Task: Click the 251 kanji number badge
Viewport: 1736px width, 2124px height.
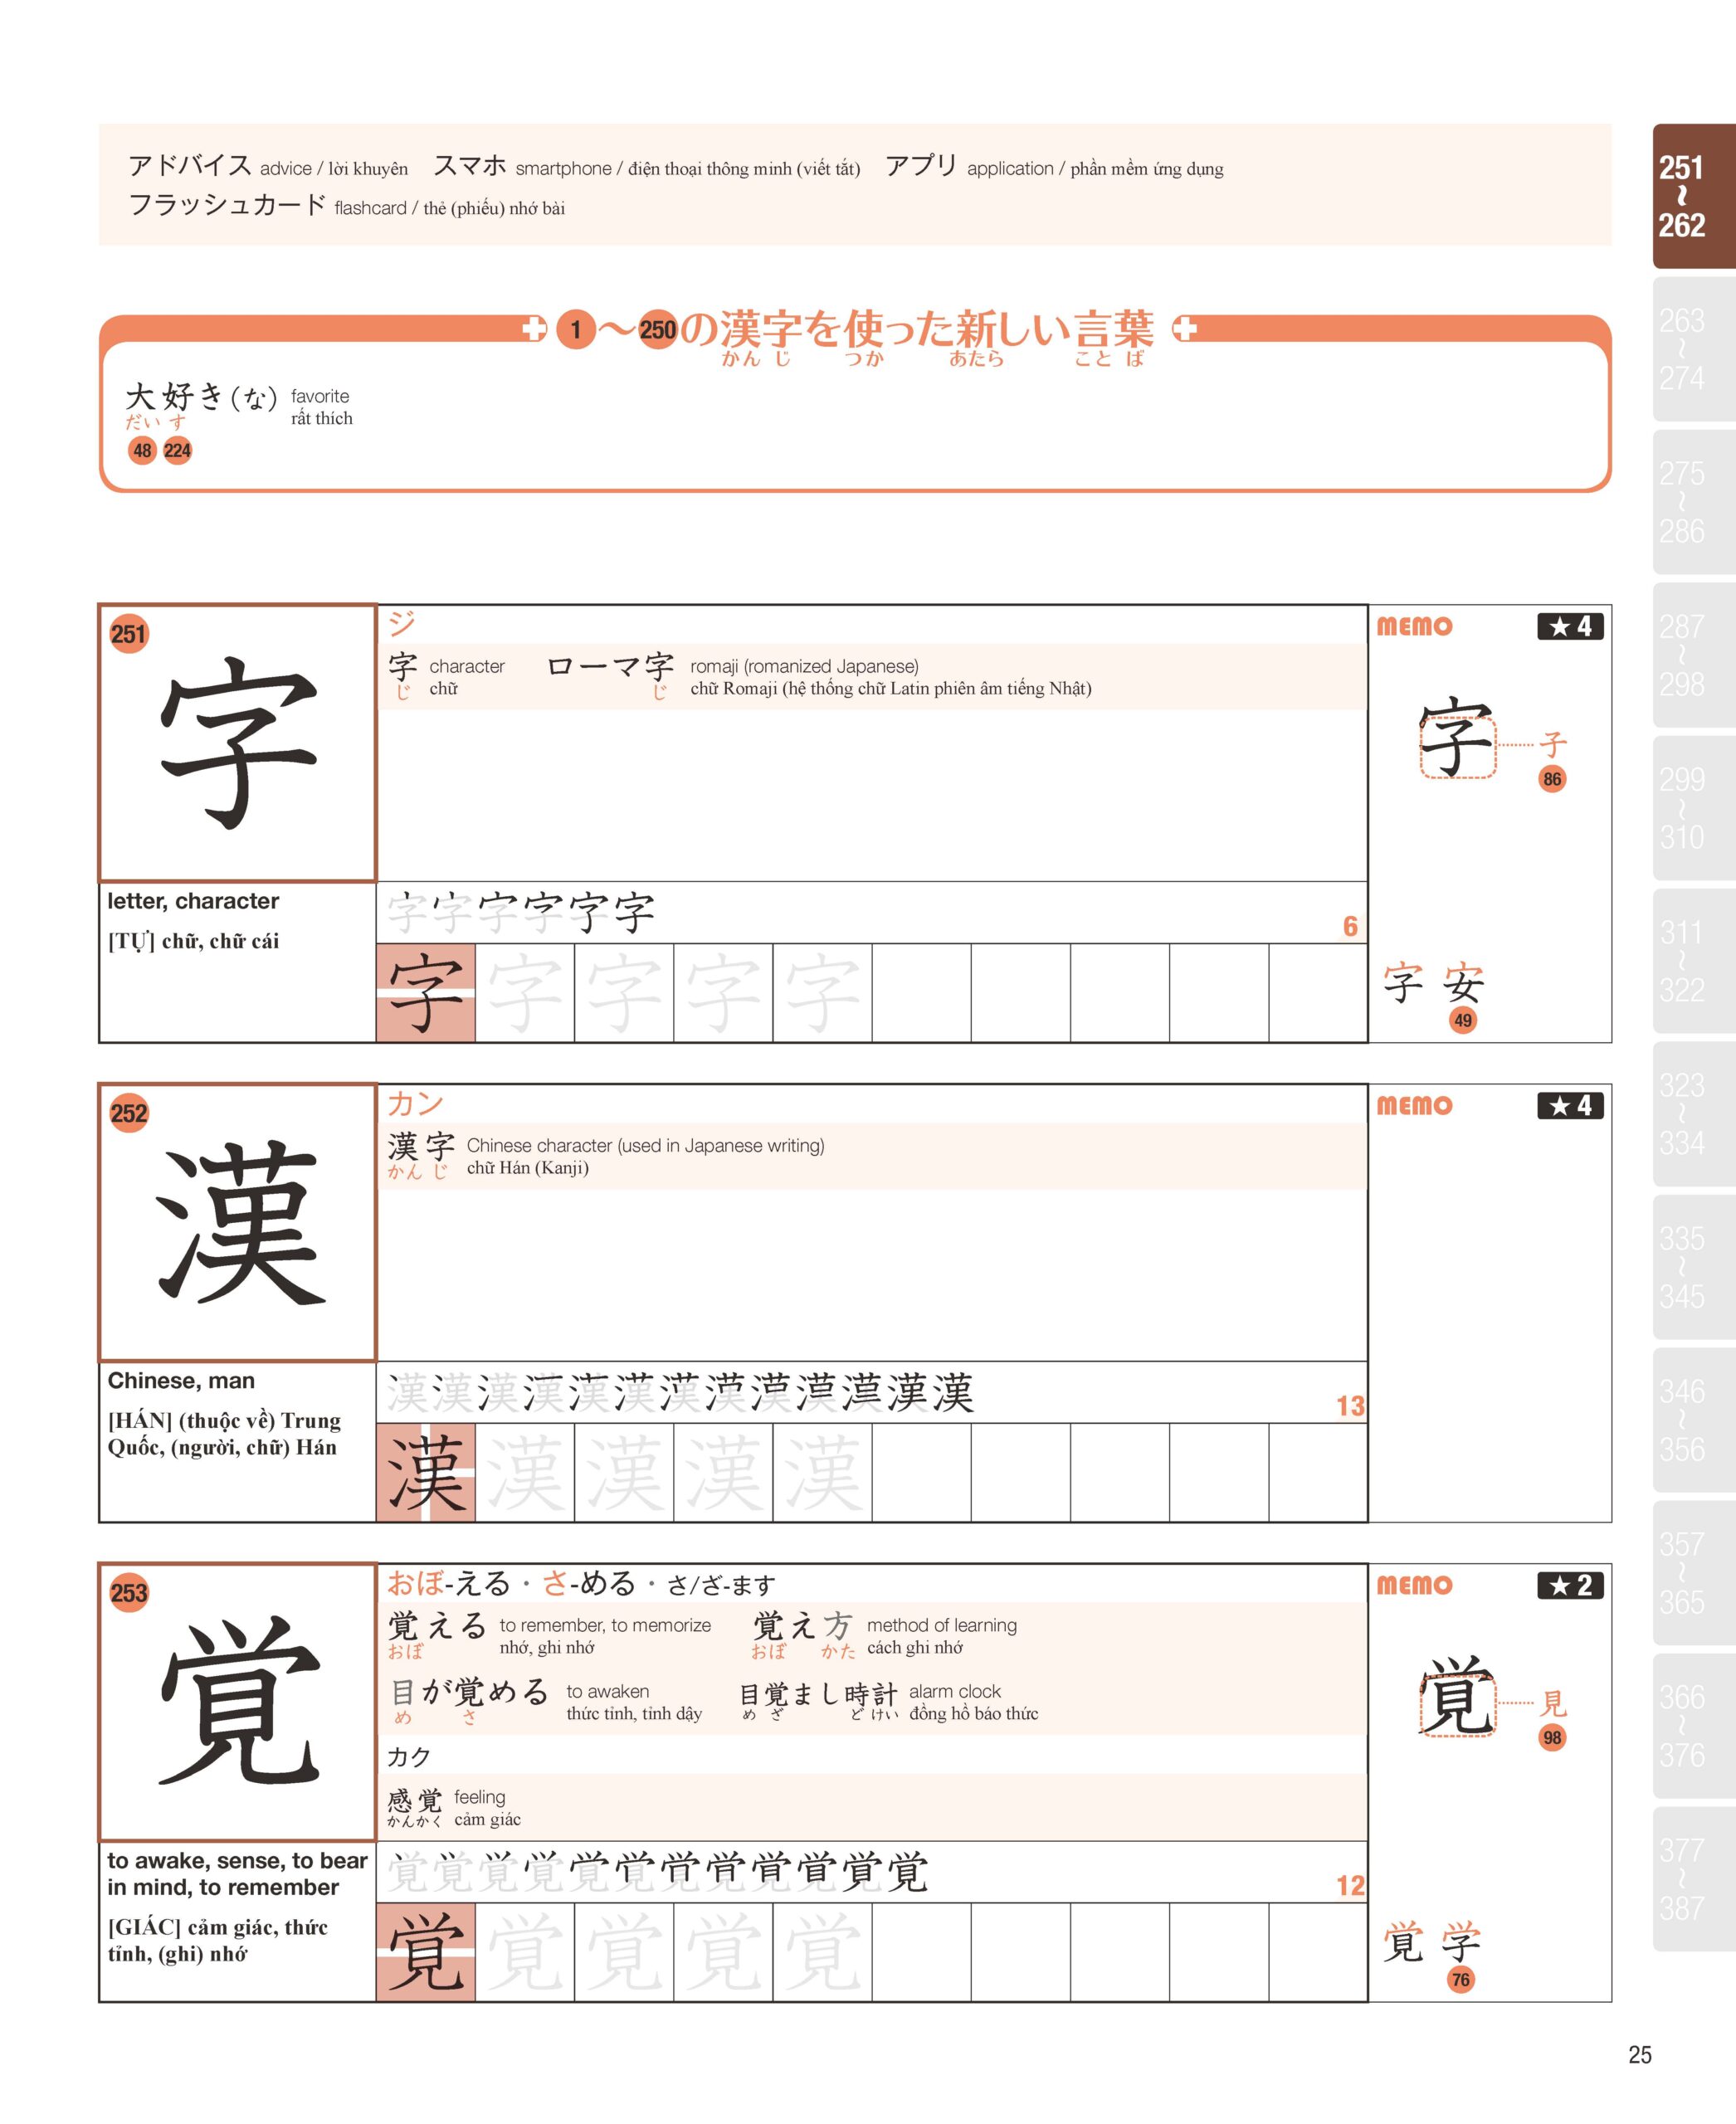Action: (129, 634)
